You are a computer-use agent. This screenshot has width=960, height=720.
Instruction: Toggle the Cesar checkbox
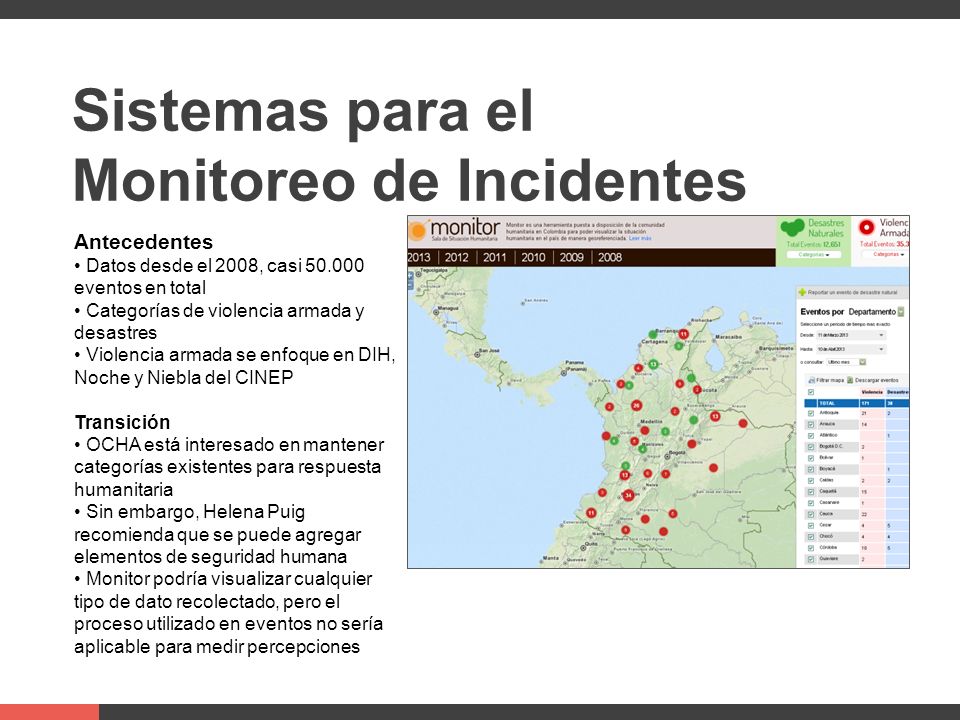[811, 525]
